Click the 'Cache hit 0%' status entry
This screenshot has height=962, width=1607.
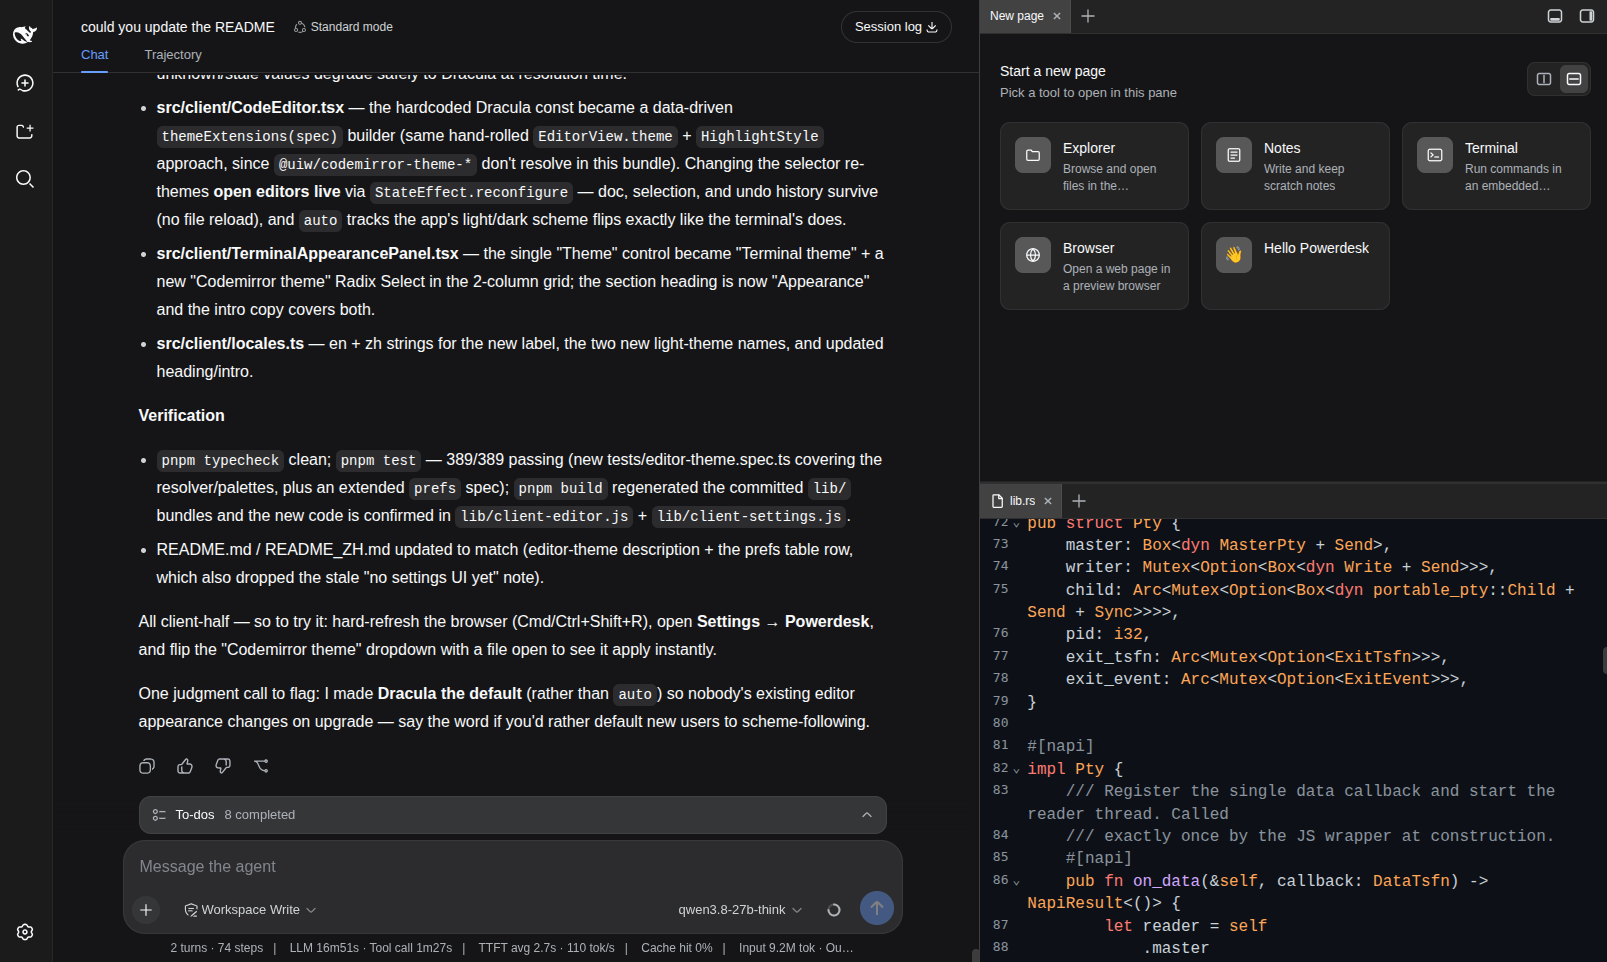tap(677, 948)
